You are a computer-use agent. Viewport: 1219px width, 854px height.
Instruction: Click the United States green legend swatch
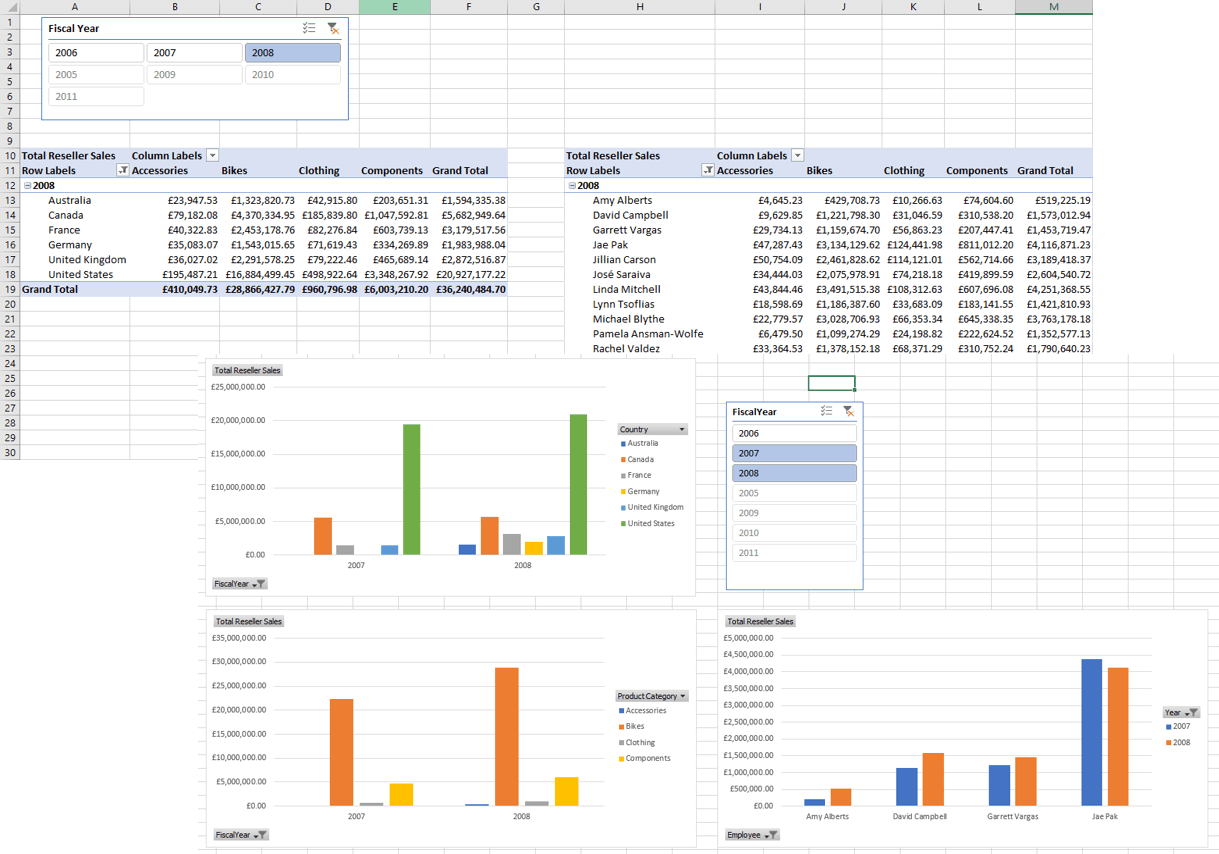point(623,524)
